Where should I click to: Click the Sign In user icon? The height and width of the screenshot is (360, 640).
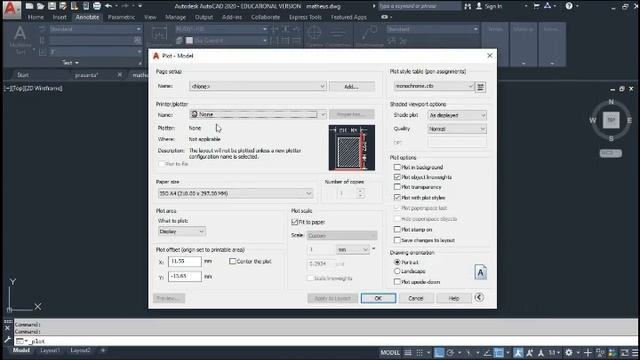pyautogui.click(x=479, y=6)
